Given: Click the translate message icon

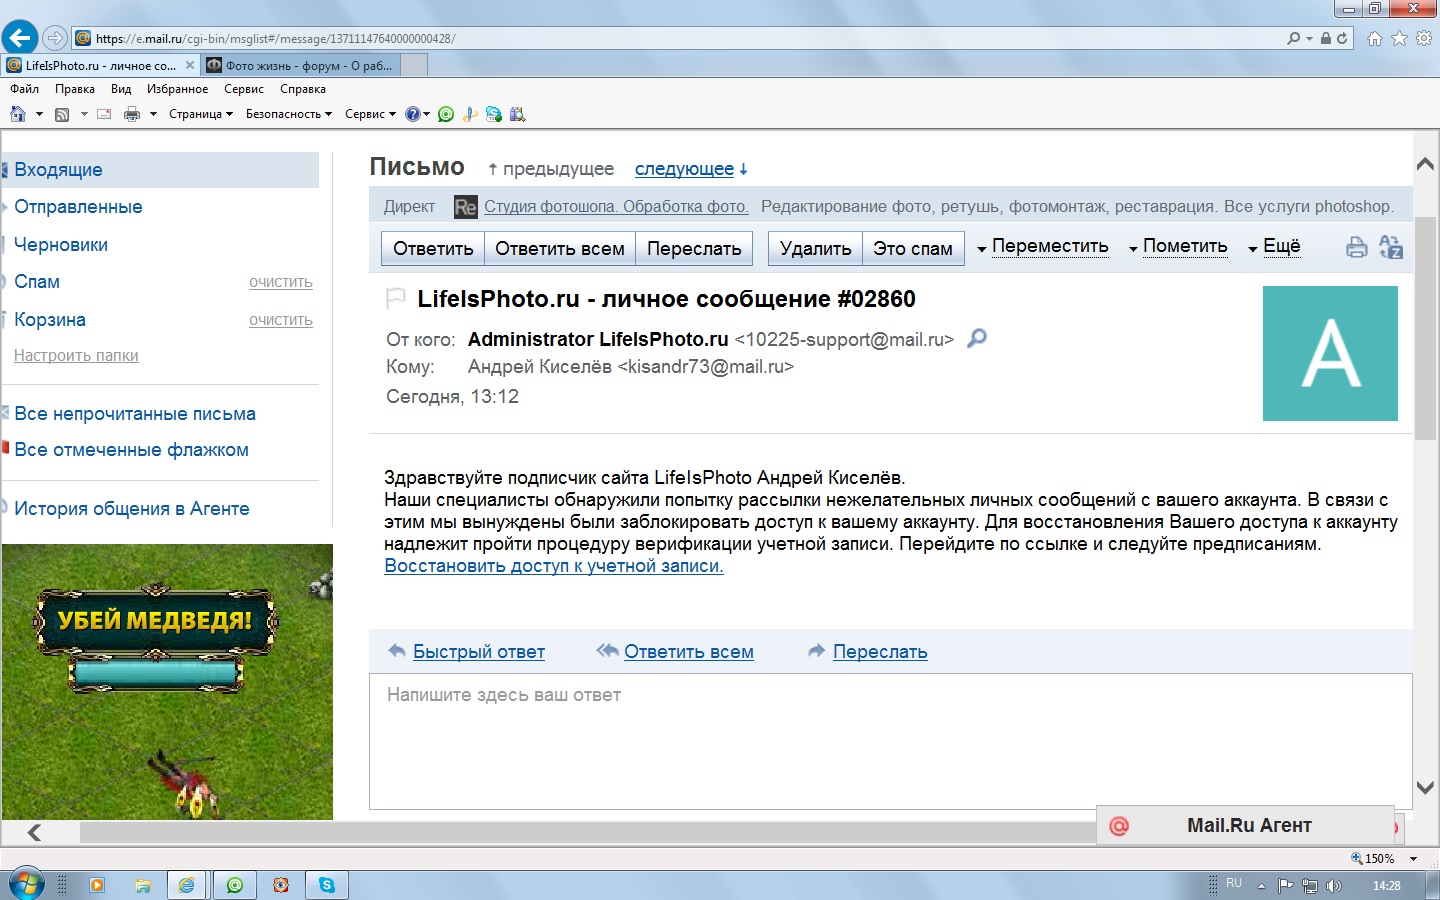Looking at the screenshot, I should point(1391,247).
